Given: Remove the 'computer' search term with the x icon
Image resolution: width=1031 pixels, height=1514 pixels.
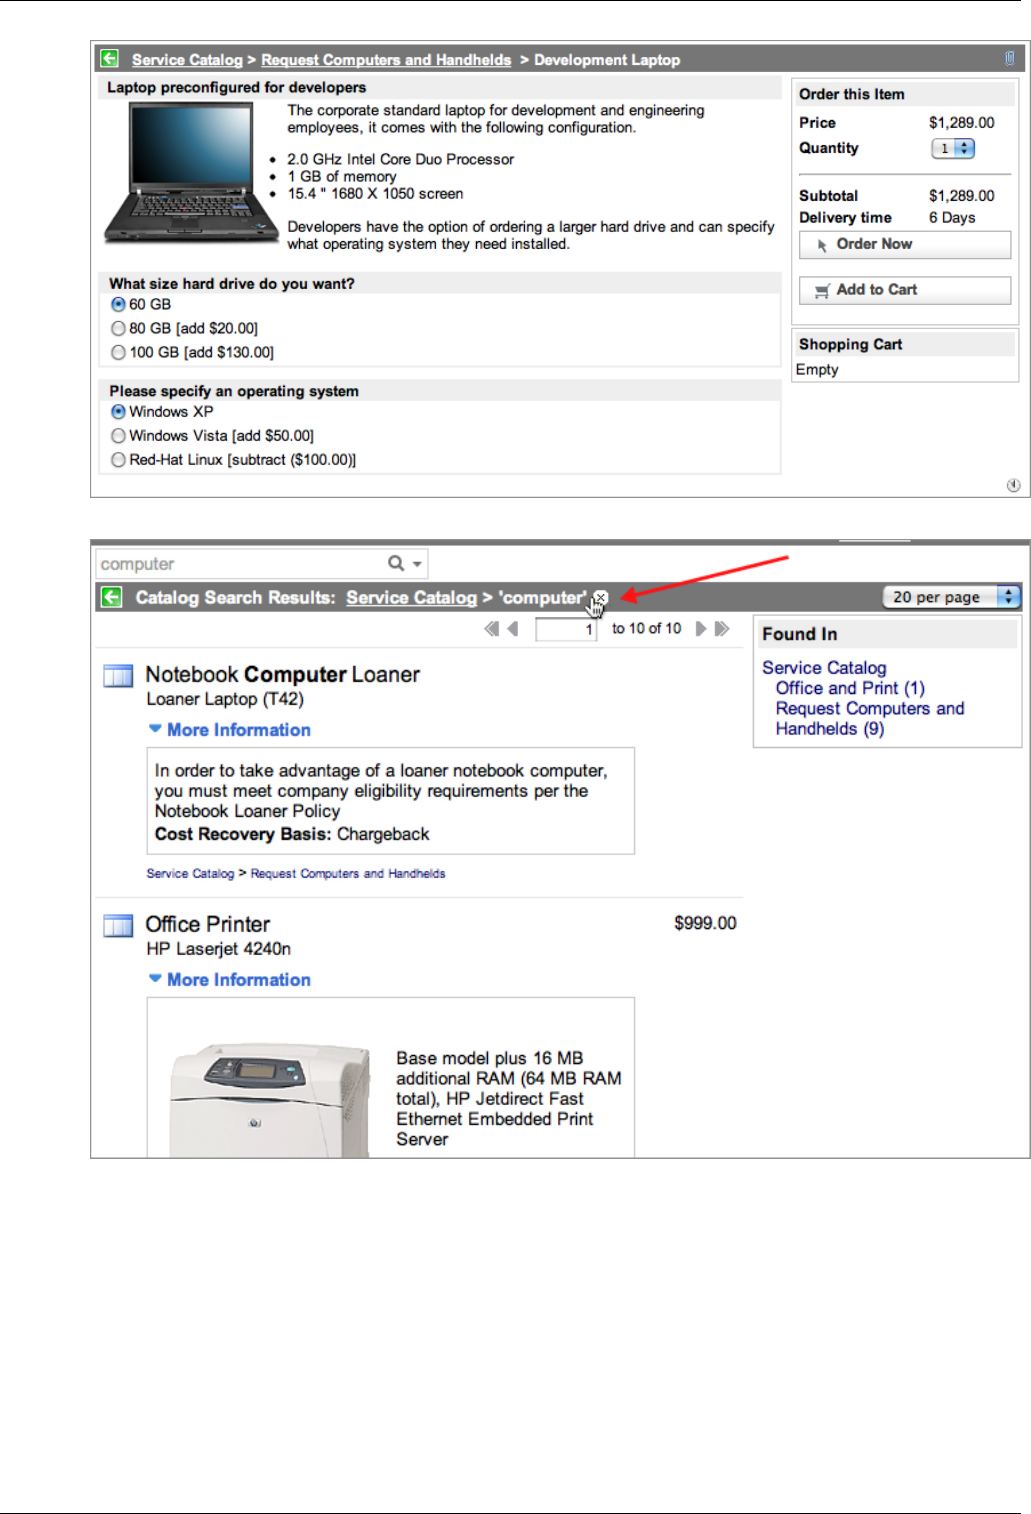Looking at the screenshot, I should tap(600, 597).
